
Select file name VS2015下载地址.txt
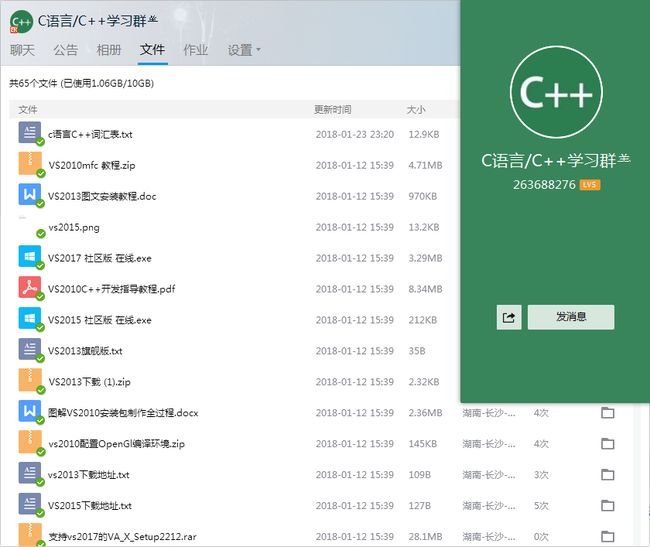(90, 506)
